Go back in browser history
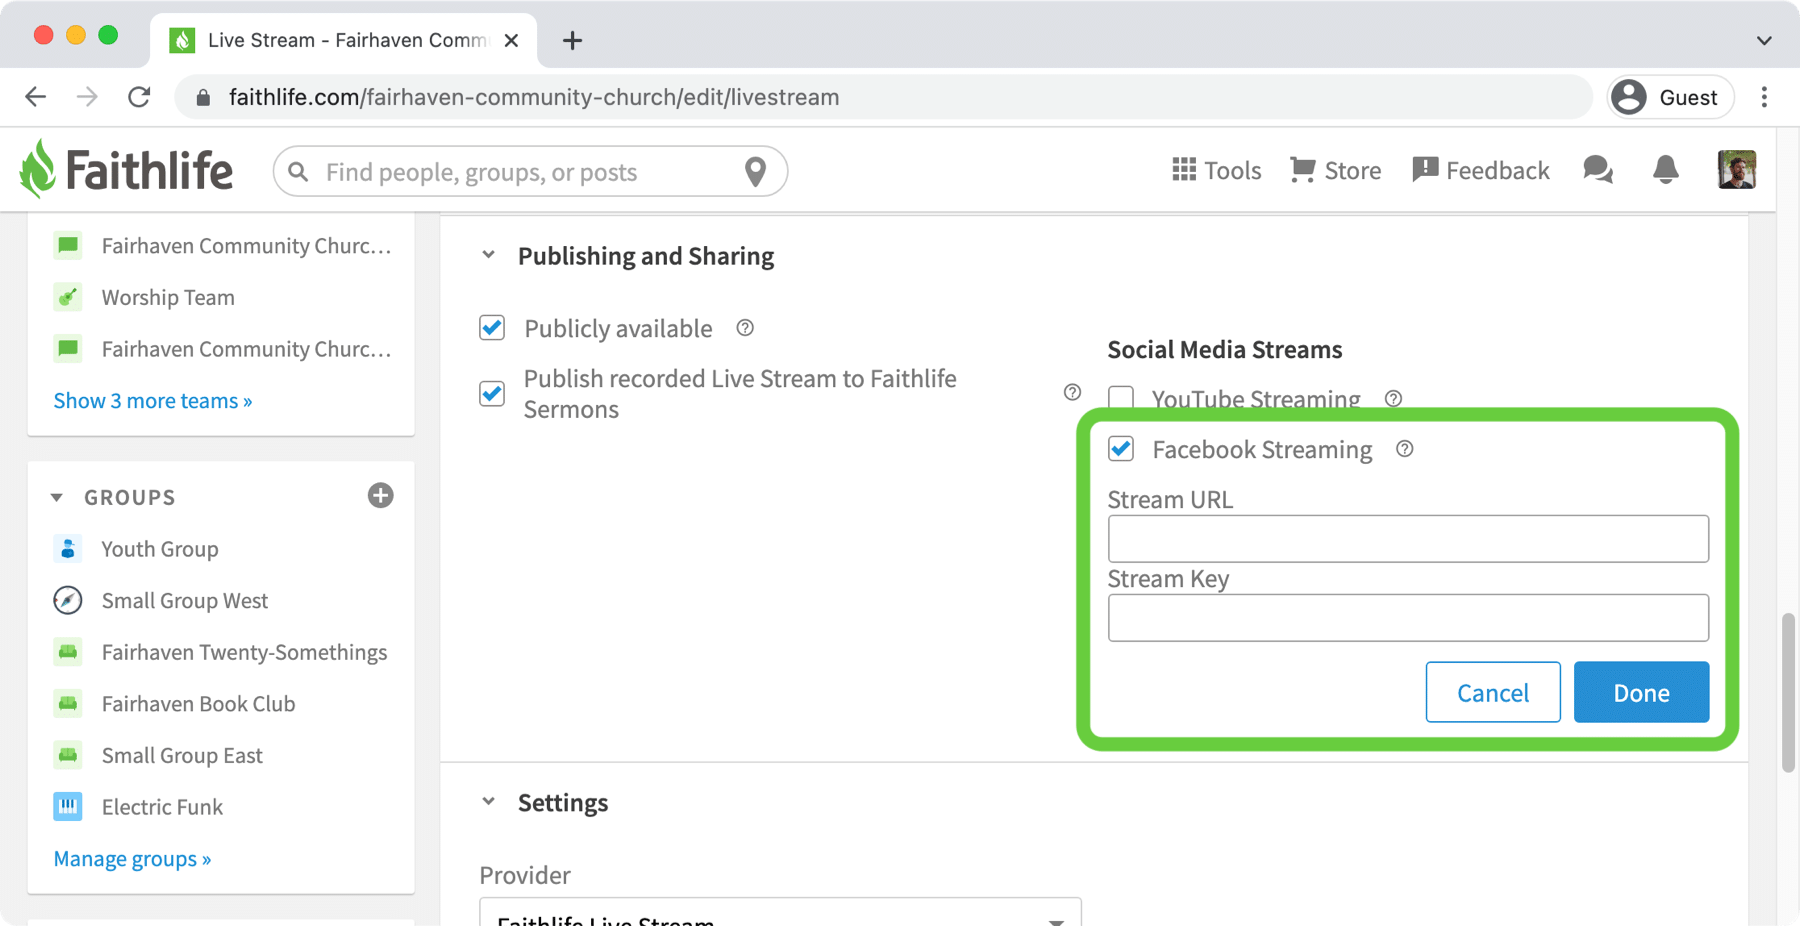The image size is (1800, 926). 36,97
